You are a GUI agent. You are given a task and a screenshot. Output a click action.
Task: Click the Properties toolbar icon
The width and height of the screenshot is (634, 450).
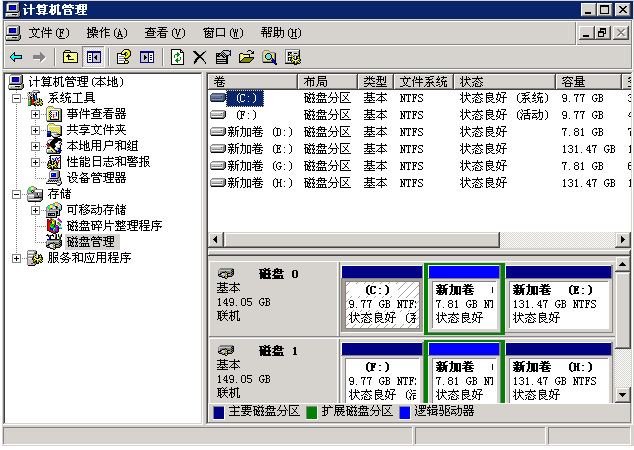(223, 57)
